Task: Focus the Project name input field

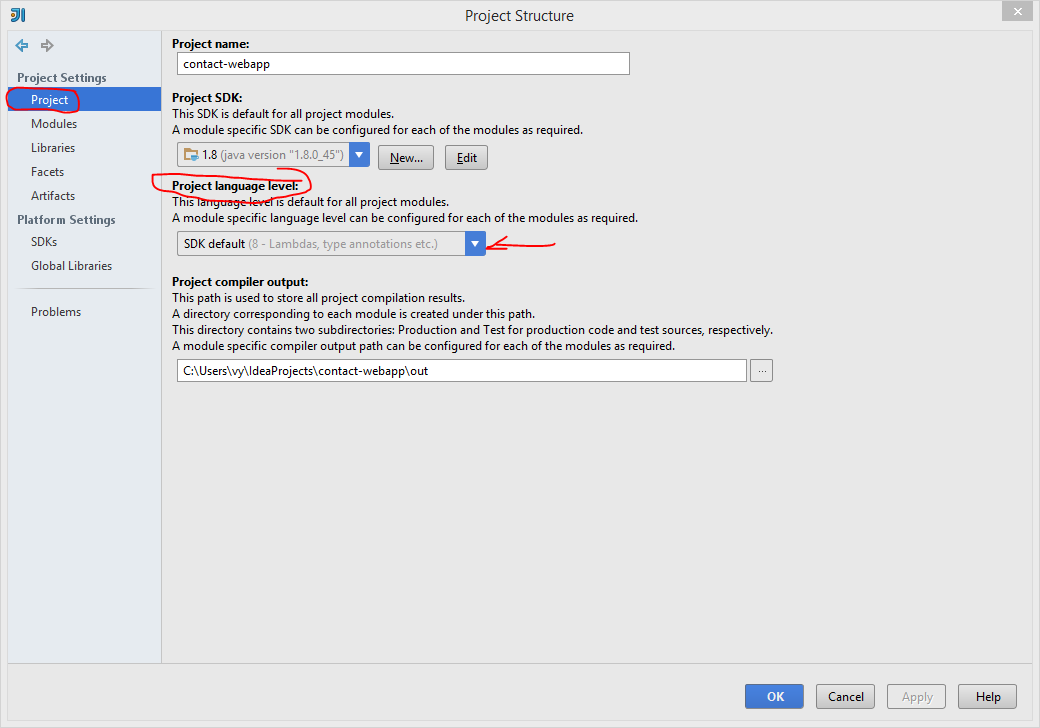Action: click(x=403, y=64)
